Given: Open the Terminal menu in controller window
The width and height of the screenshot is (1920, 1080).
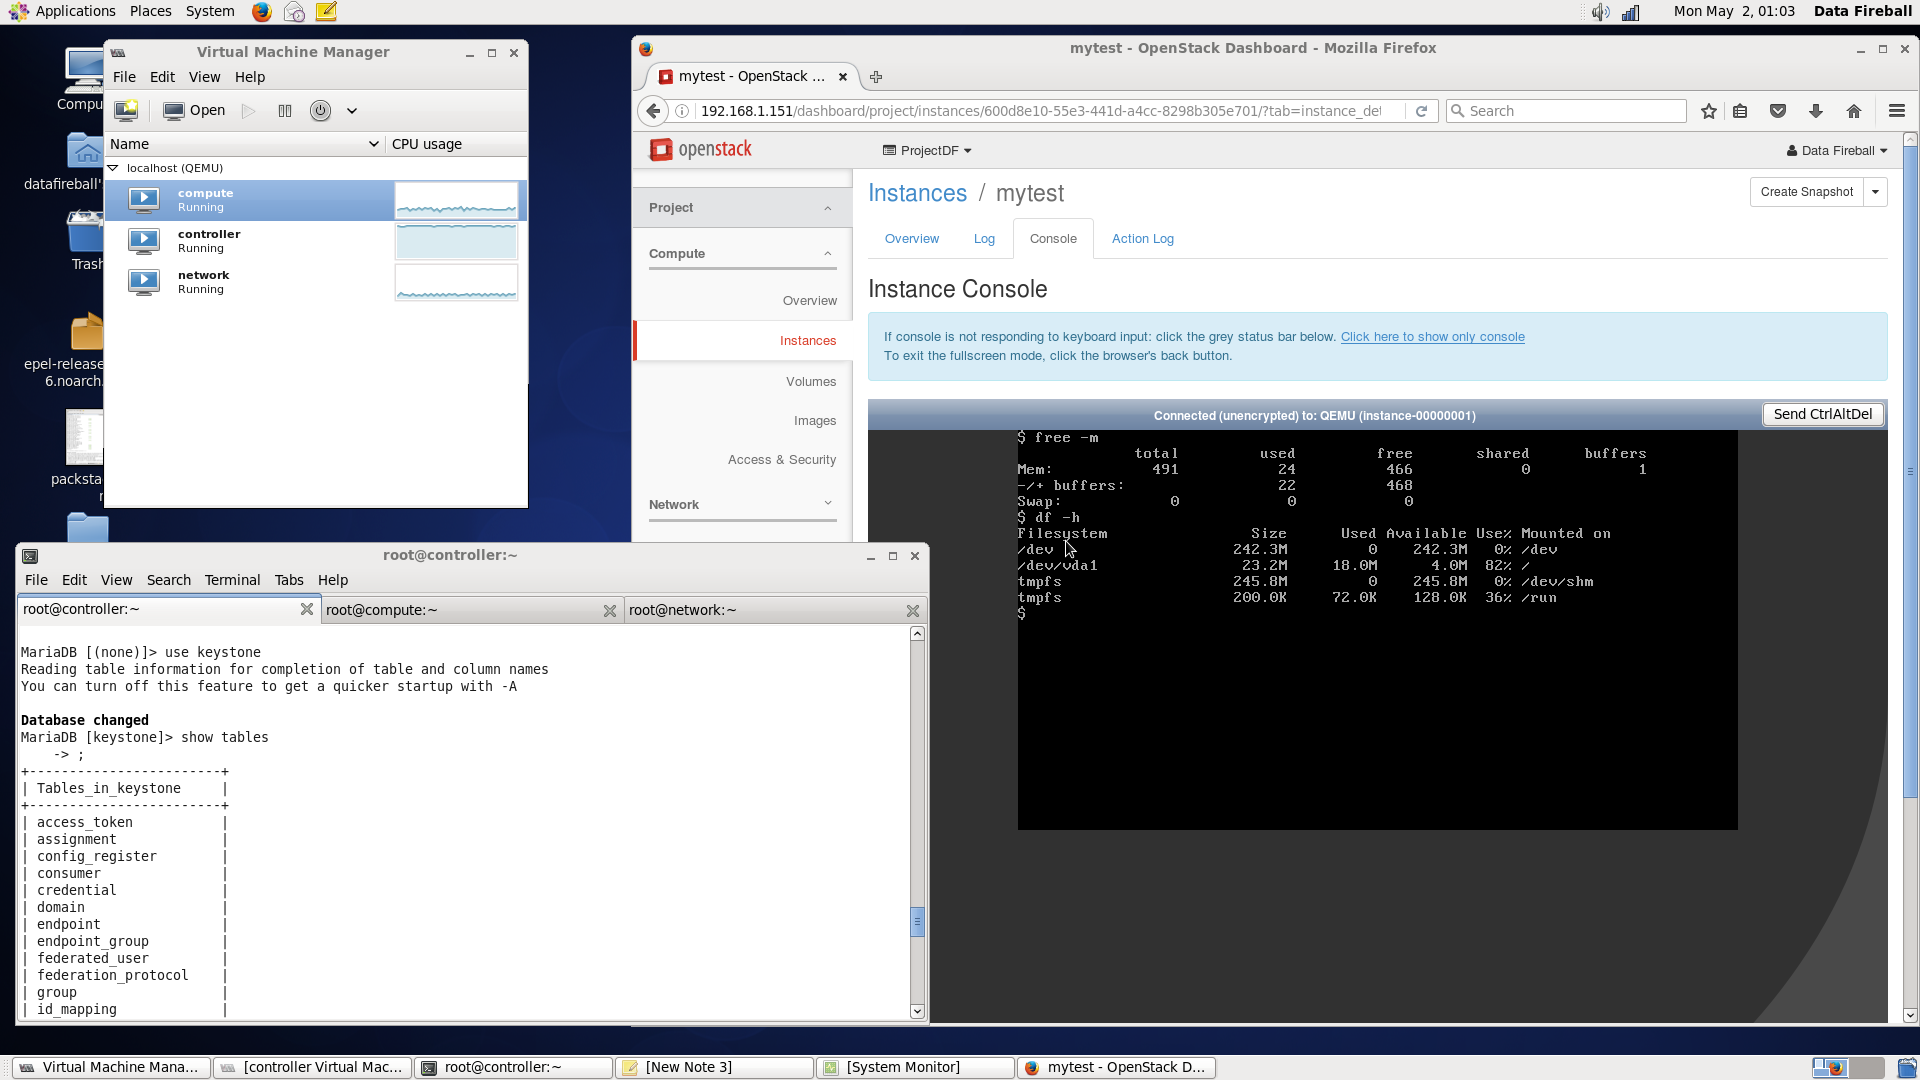Looking at the screenshot, I should (231, 580).
